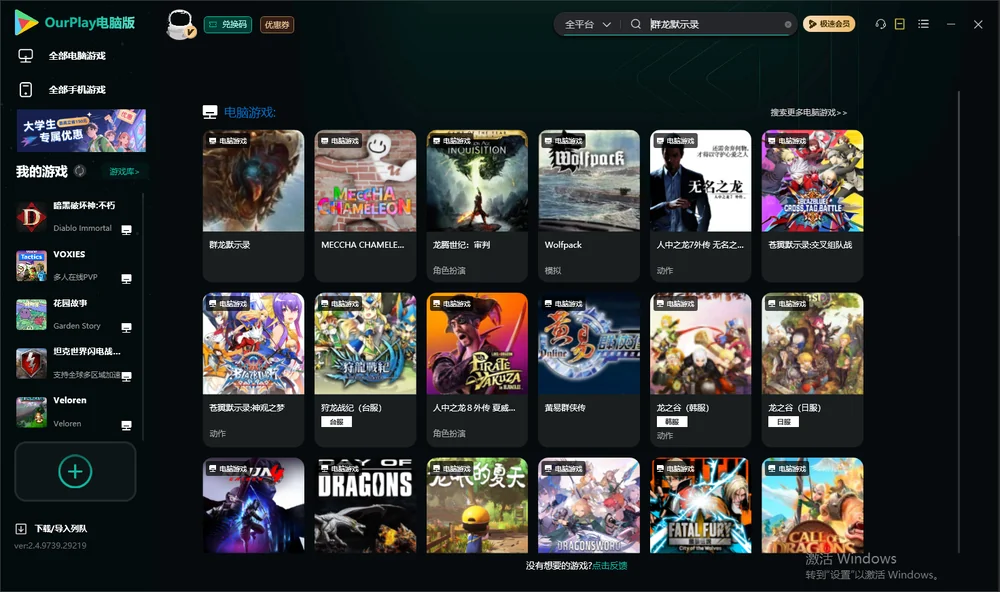Open the 龙之谷（韩服）game card
Image resolution: width=1000 pixels, height=592 pixels.
[700, 369]
